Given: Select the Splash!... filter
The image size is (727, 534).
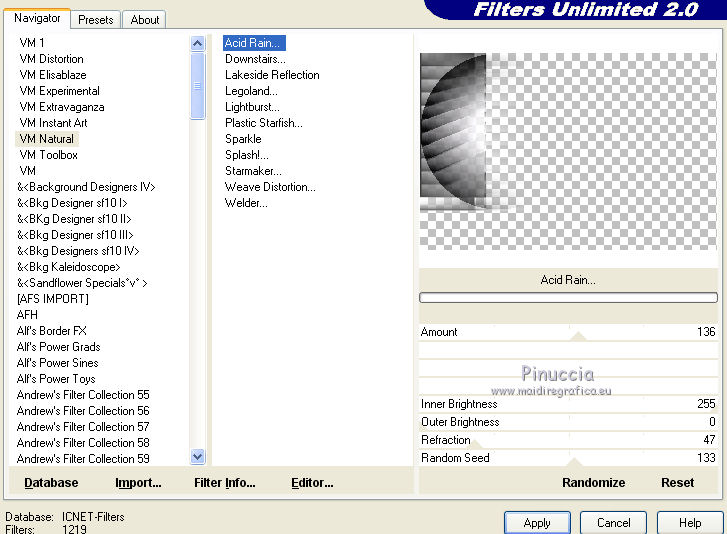Looking at the screenshot, I should tap(247, 155).
